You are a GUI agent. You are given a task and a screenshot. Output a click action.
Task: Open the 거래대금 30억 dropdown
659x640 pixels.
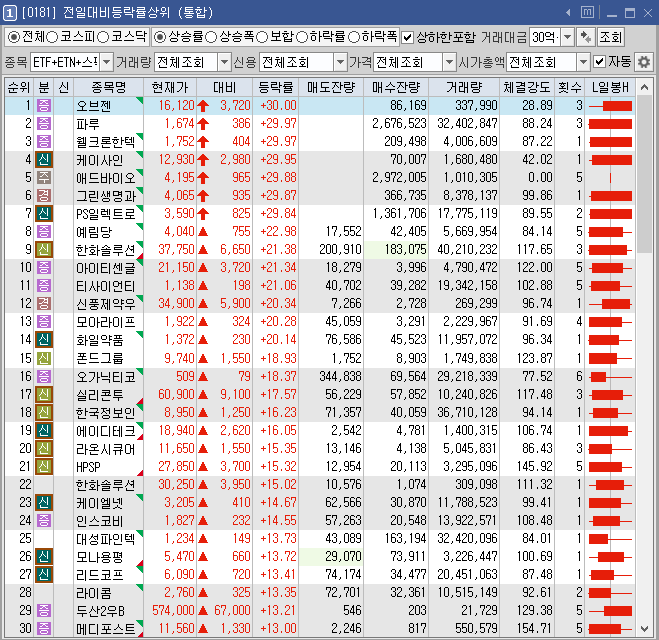(567, 37)
